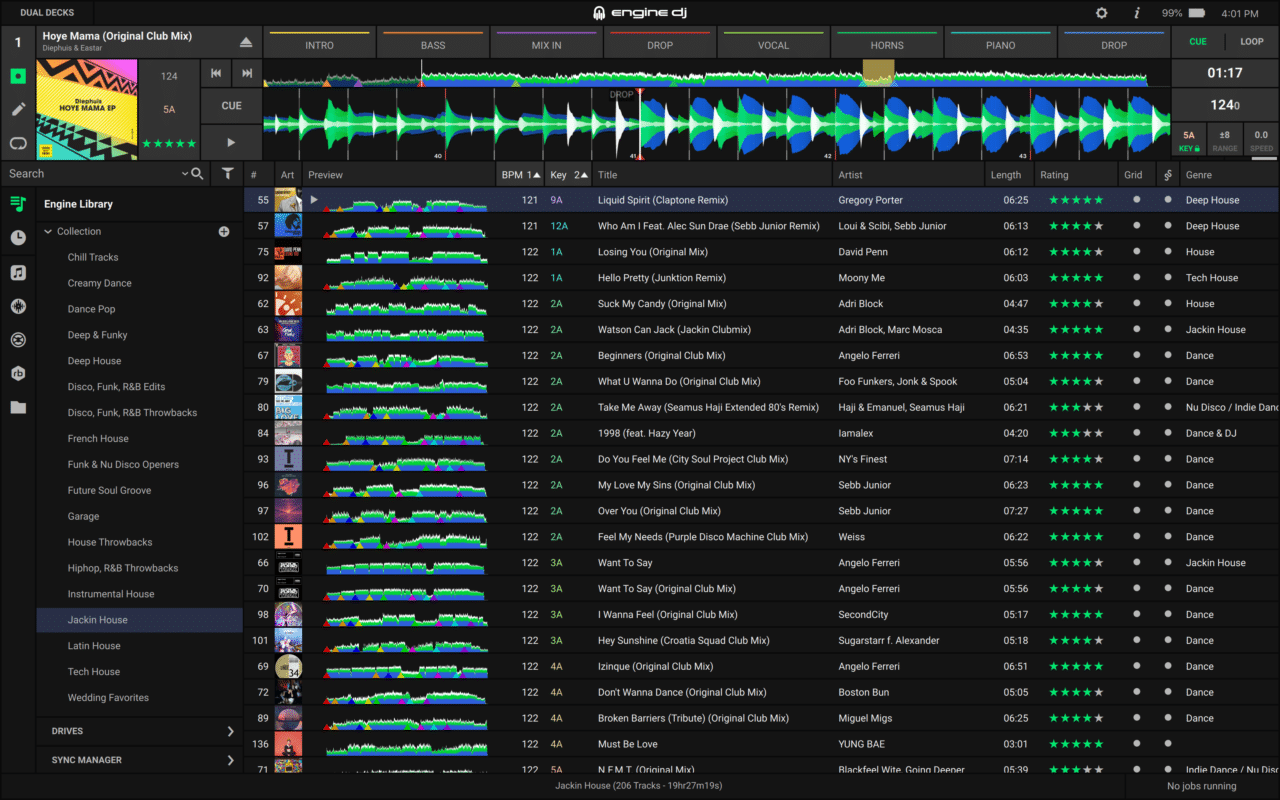
Task: Expand the DRIVES section
Action: (138, 731)
